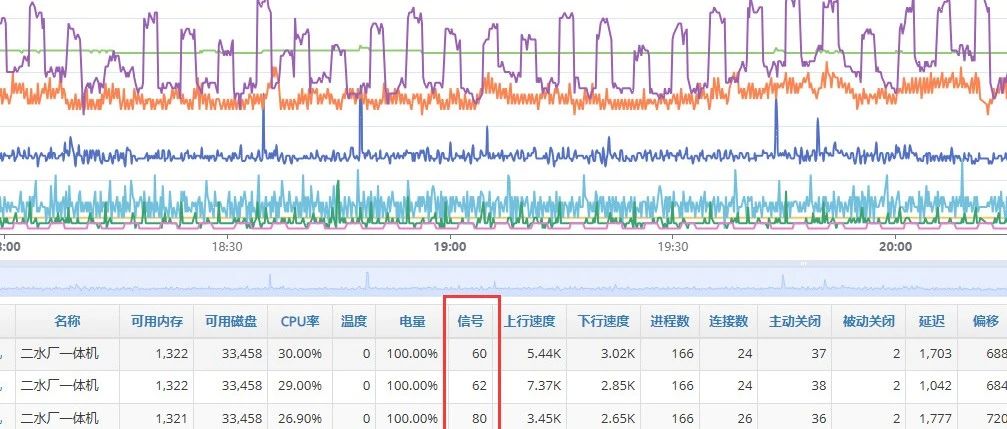Viewport: 1007px width, 429px height.
Task: Click latency cell 1,777
Action: click(x=936, y=419)
